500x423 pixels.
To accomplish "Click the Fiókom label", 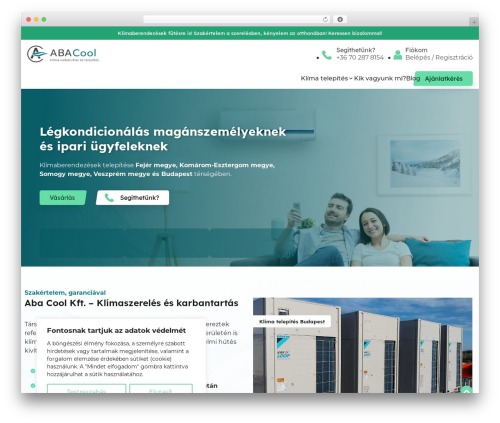I will coord(416,50).
